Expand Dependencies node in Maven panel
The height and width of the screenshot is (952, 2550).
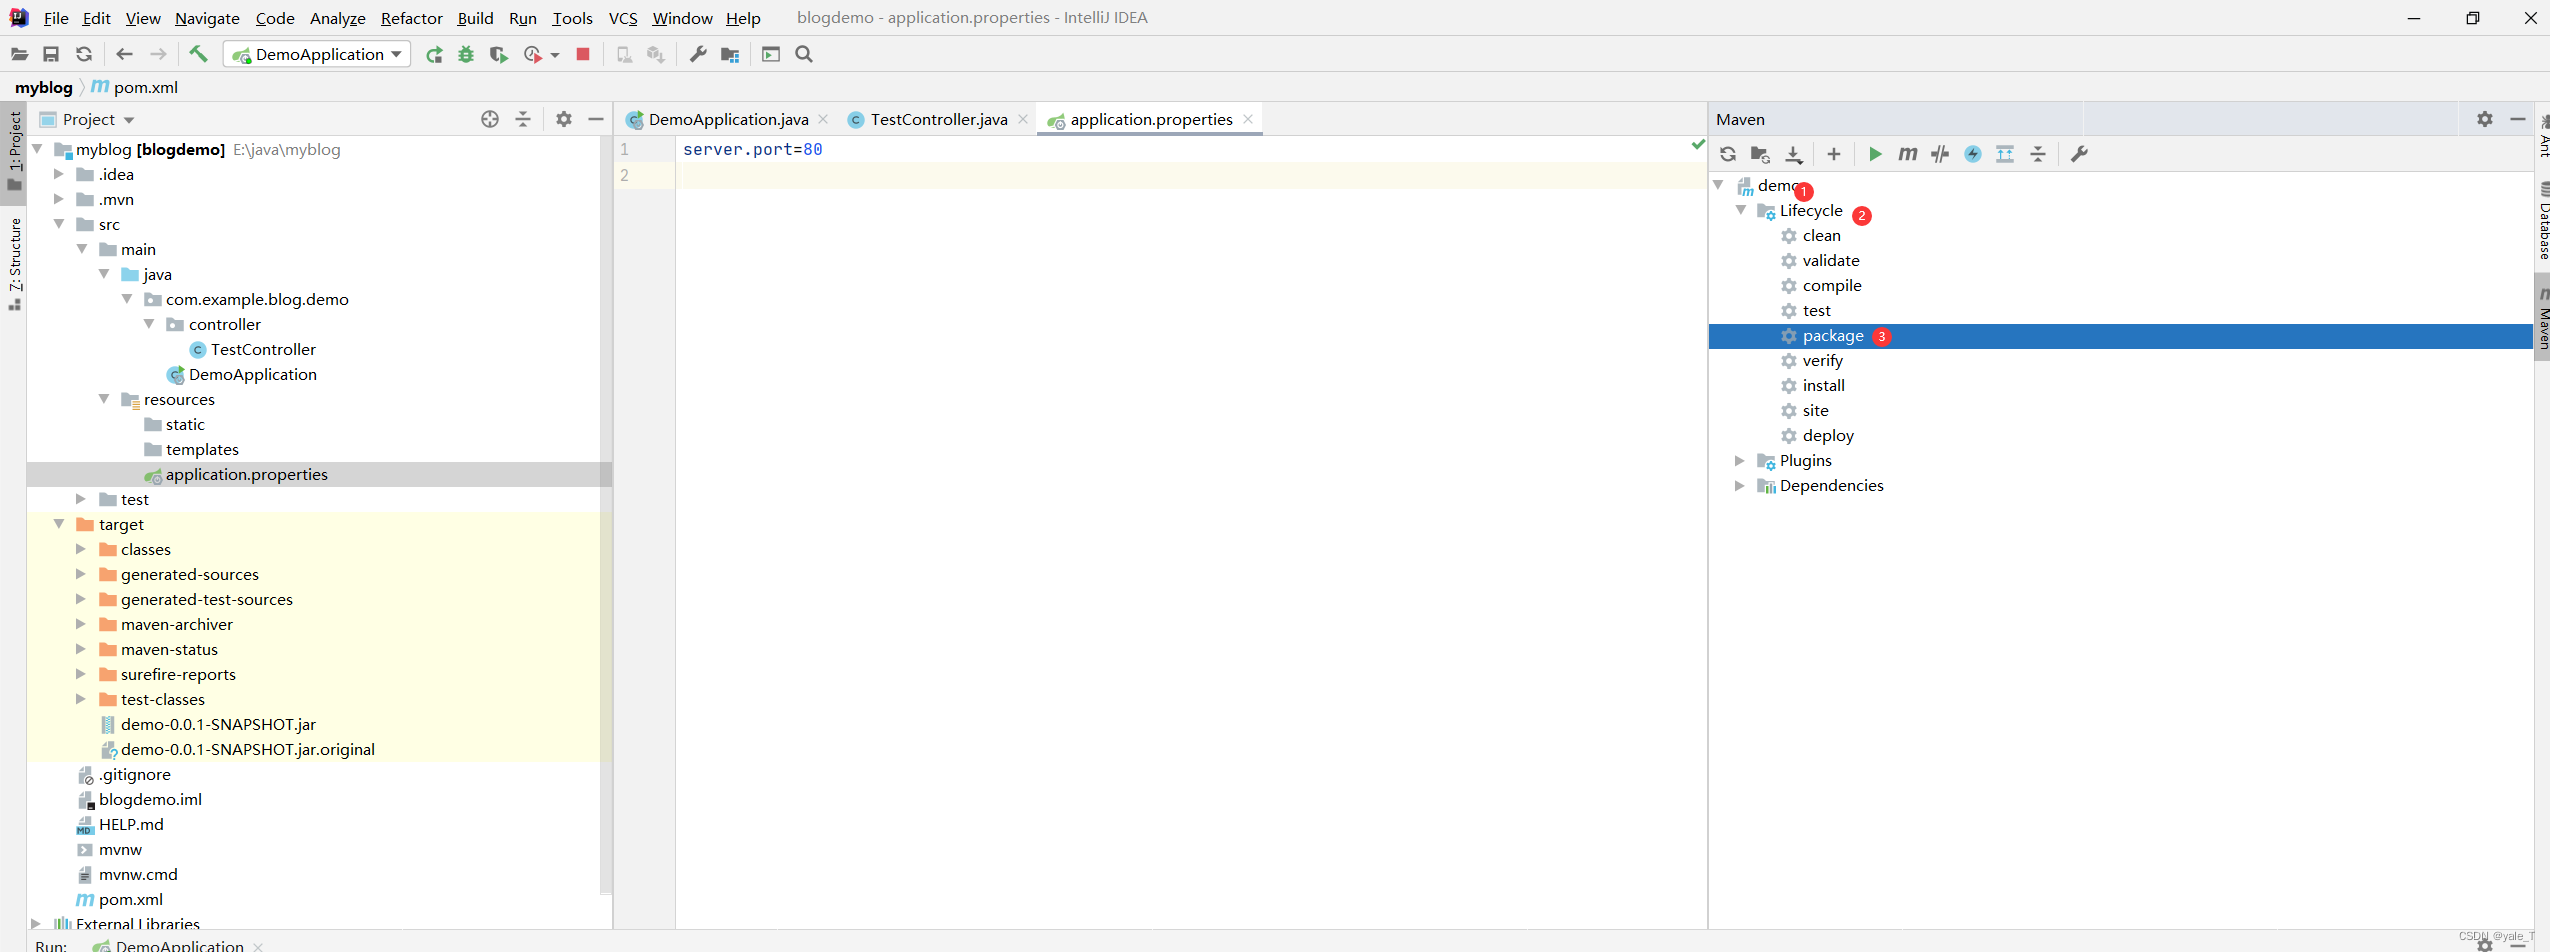coord(1741,485)
